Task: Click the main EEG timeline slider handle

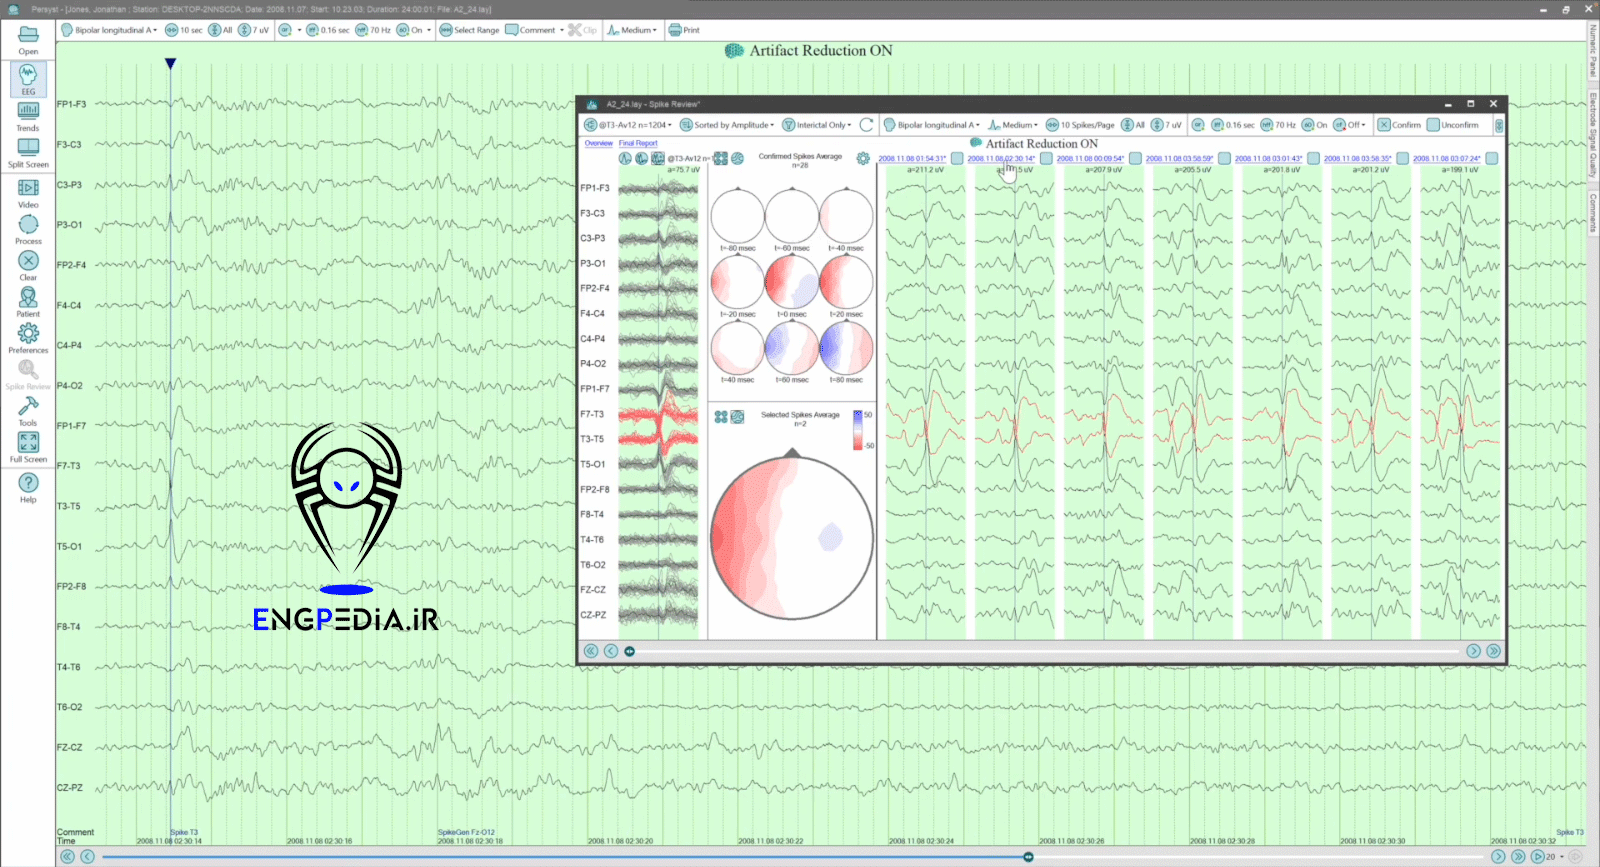Action: point(1028,857)
